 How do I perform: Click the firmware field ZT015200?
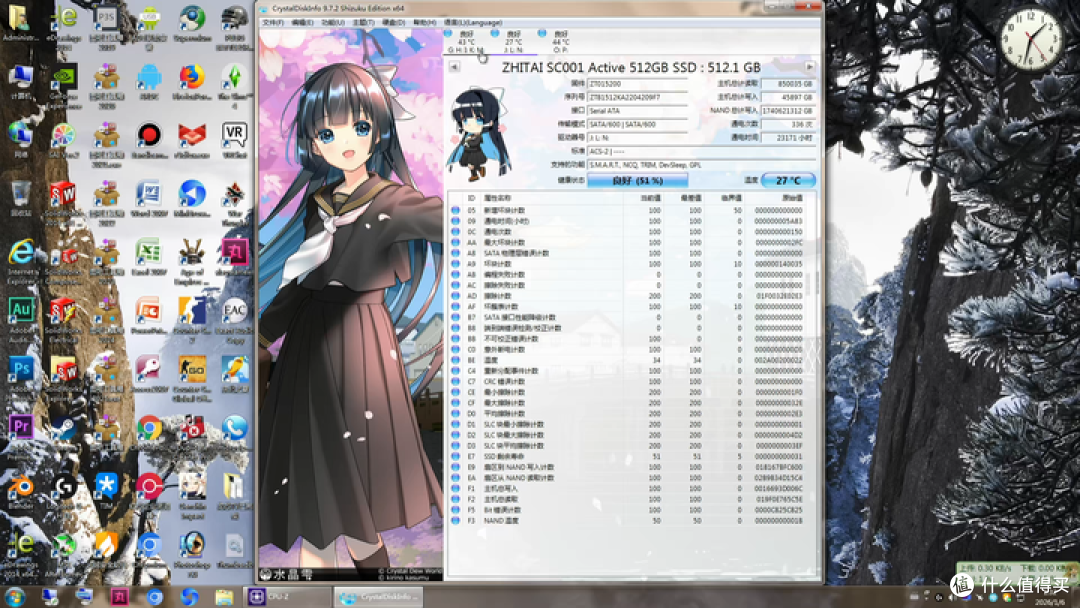click(x=637, y=84)
